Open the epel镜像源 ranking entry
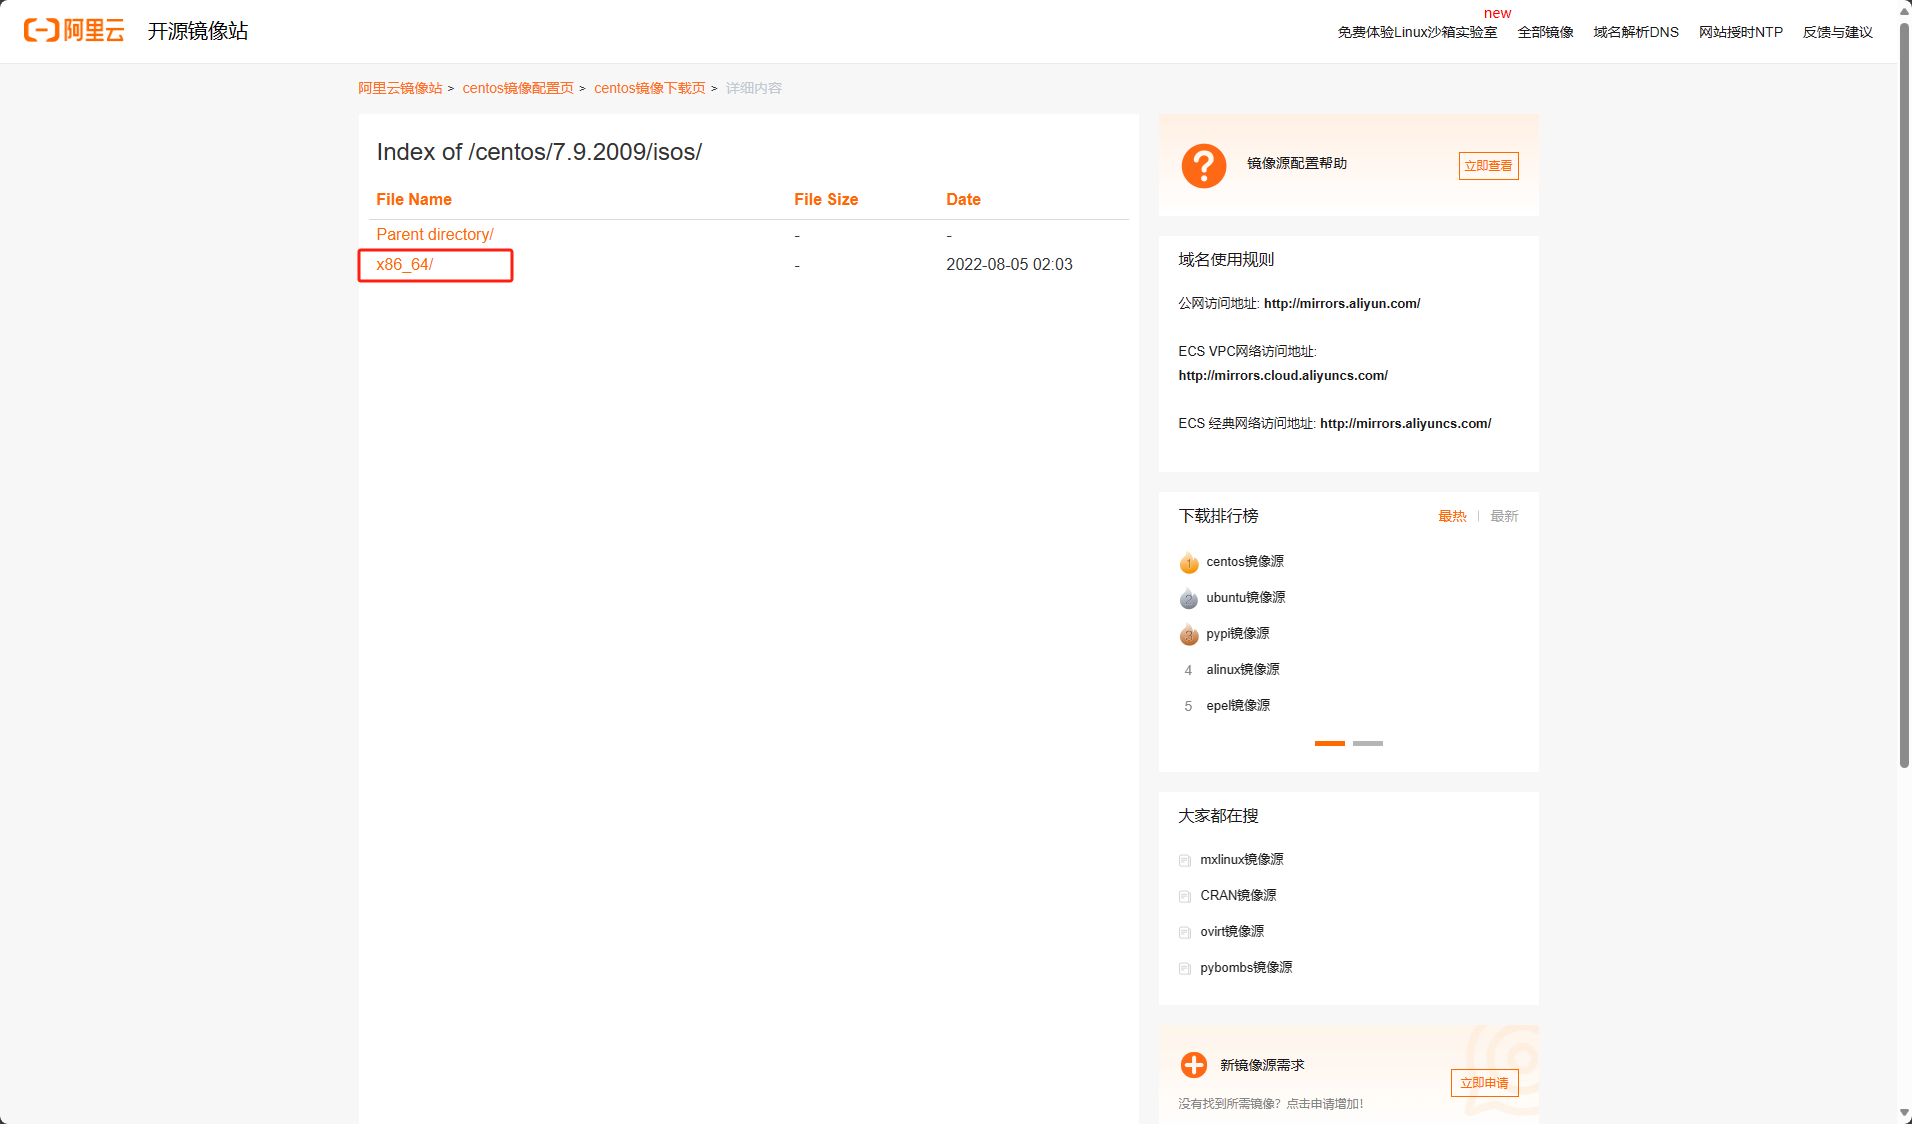The image size is (1912, 1124). tap(1238, 706)
